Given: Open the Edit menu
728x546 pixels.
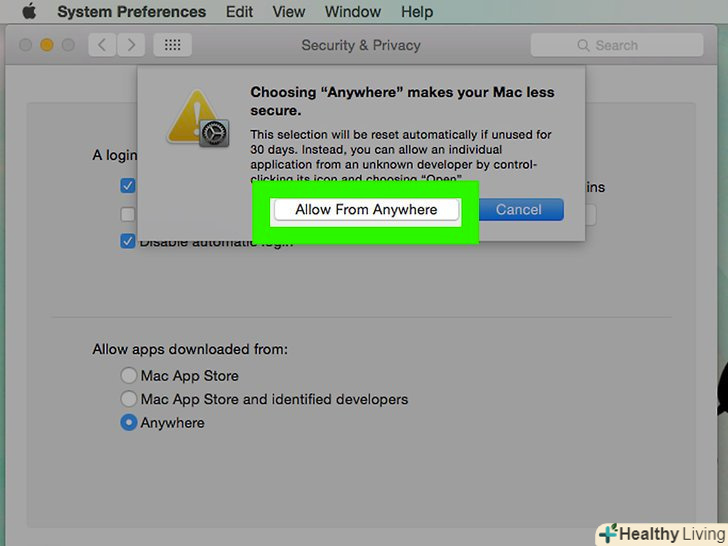Looking at the screenshot, I should pos(239,11).
